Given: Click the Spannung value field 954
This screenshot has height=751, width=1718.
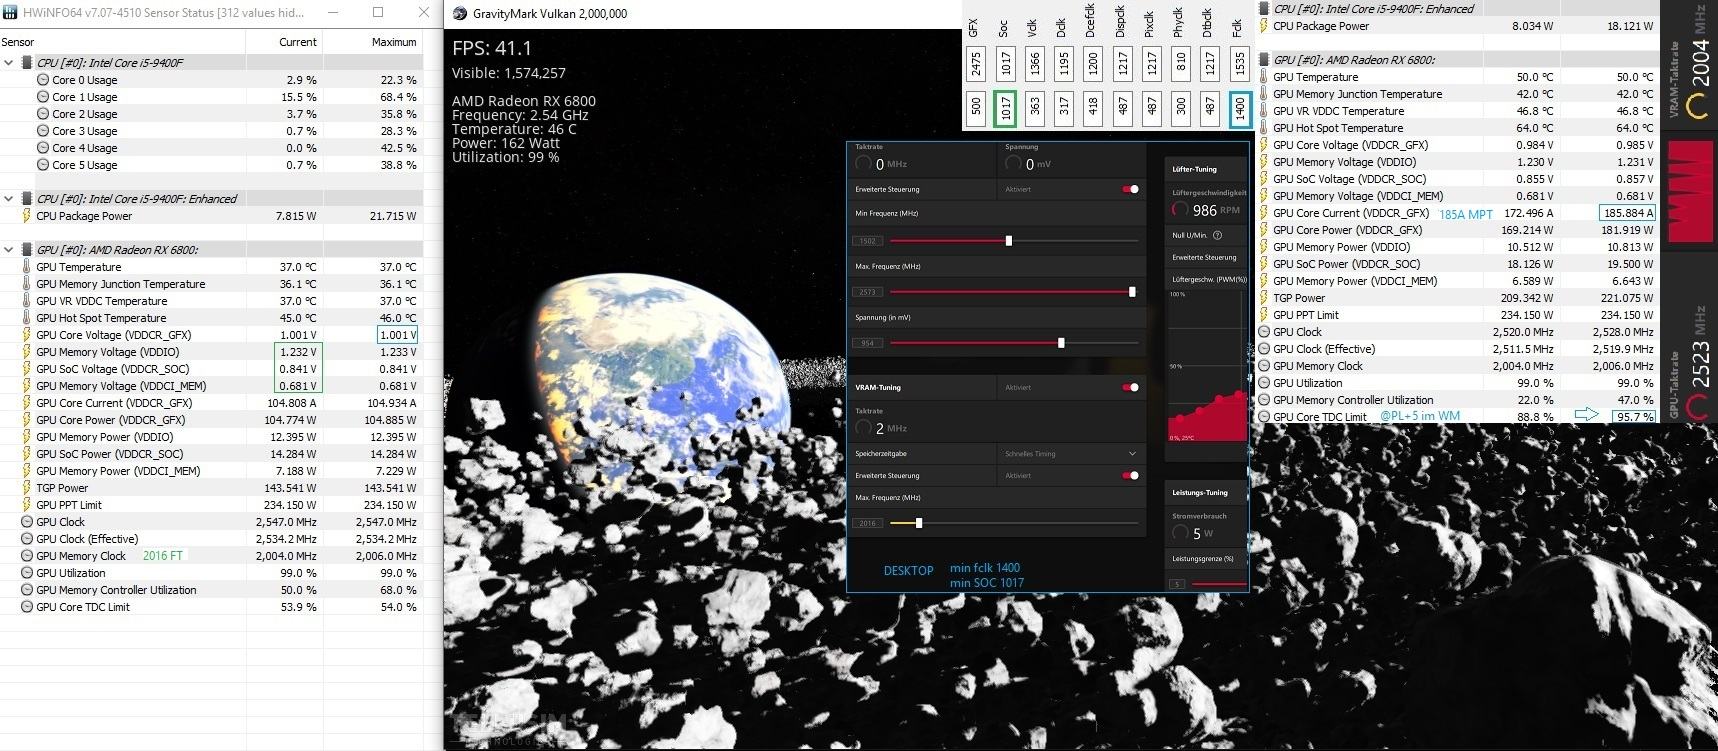Looking at the screenshot, I should (867, 343).
